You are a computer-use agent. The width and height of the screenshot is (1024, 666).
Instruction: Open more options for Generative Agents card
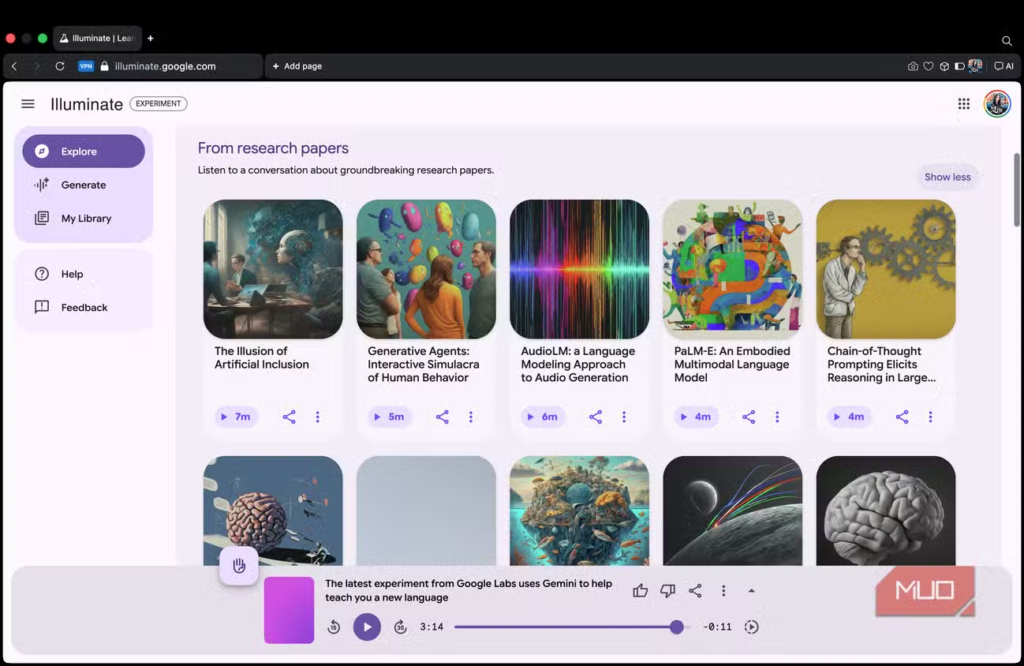(471, 417)
